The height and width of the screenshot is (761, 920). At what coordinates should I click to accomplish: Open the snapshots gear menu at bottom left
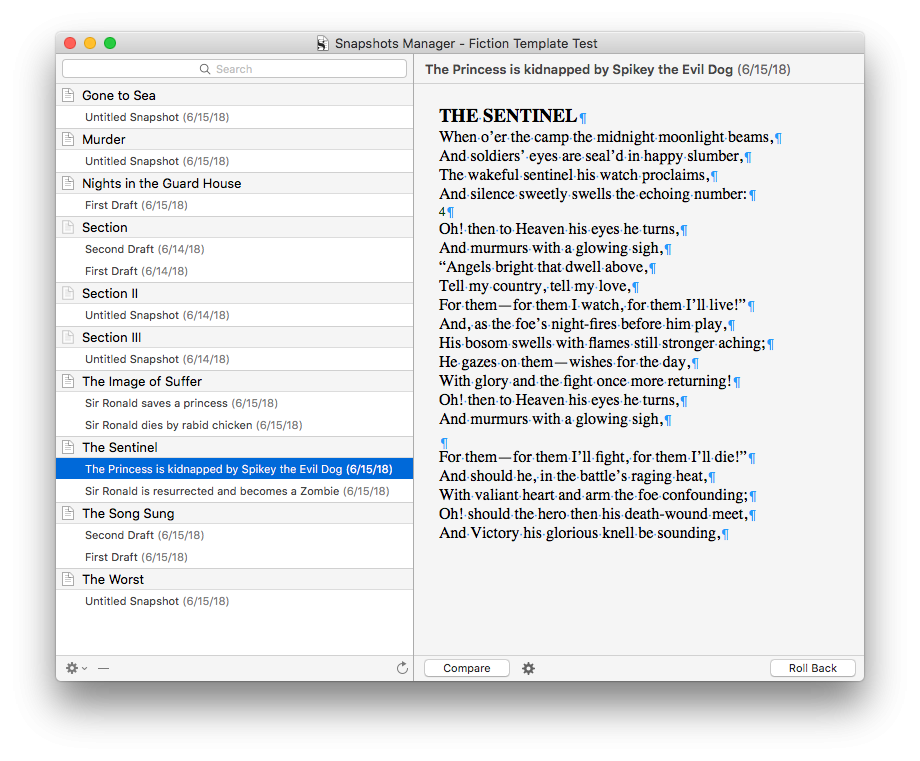click(76, 668)
